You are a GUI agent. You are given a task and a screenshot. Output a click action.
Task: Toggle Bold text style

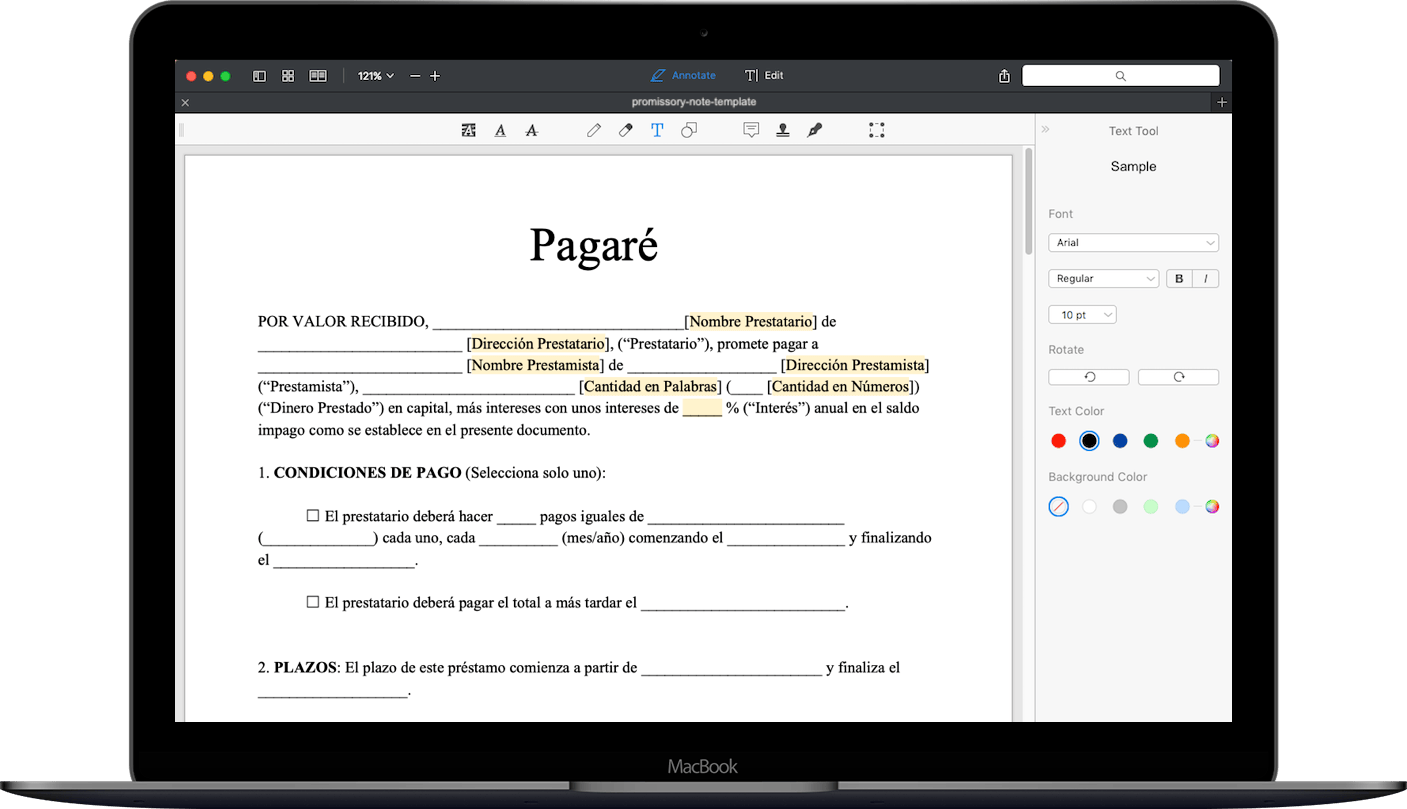1179,279
